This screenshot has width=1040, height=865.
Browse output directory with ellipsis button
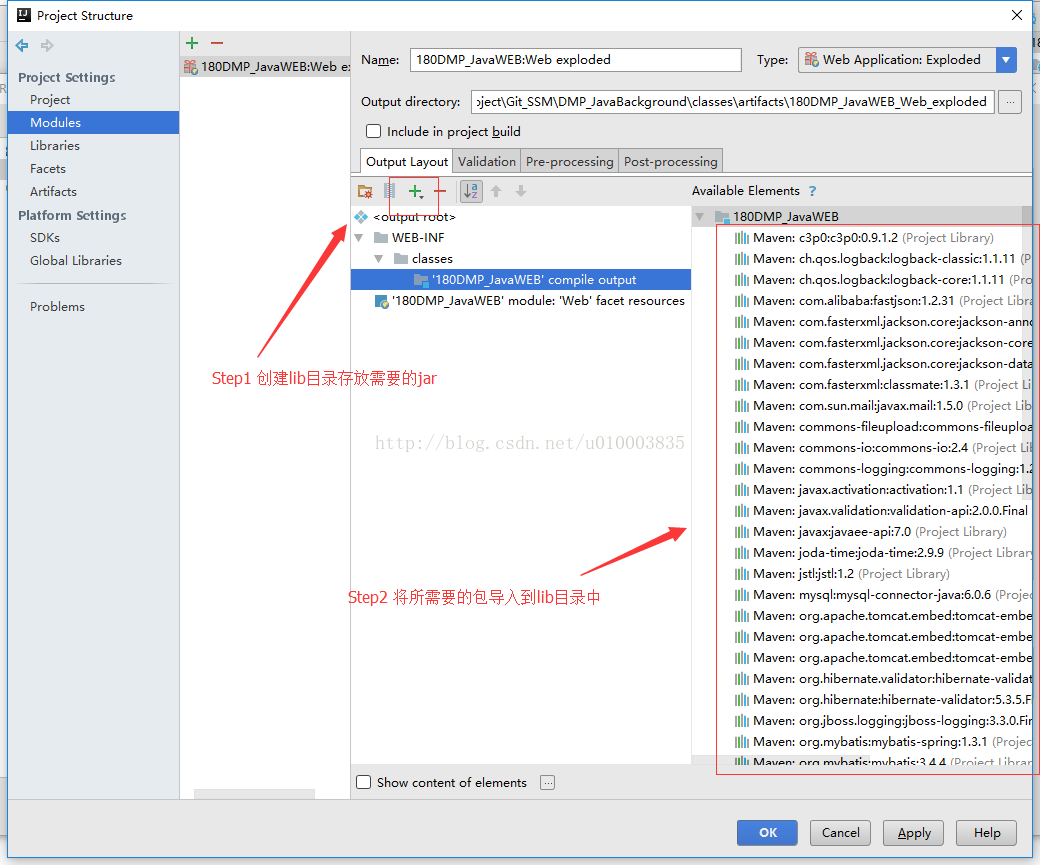[1010, 102]
